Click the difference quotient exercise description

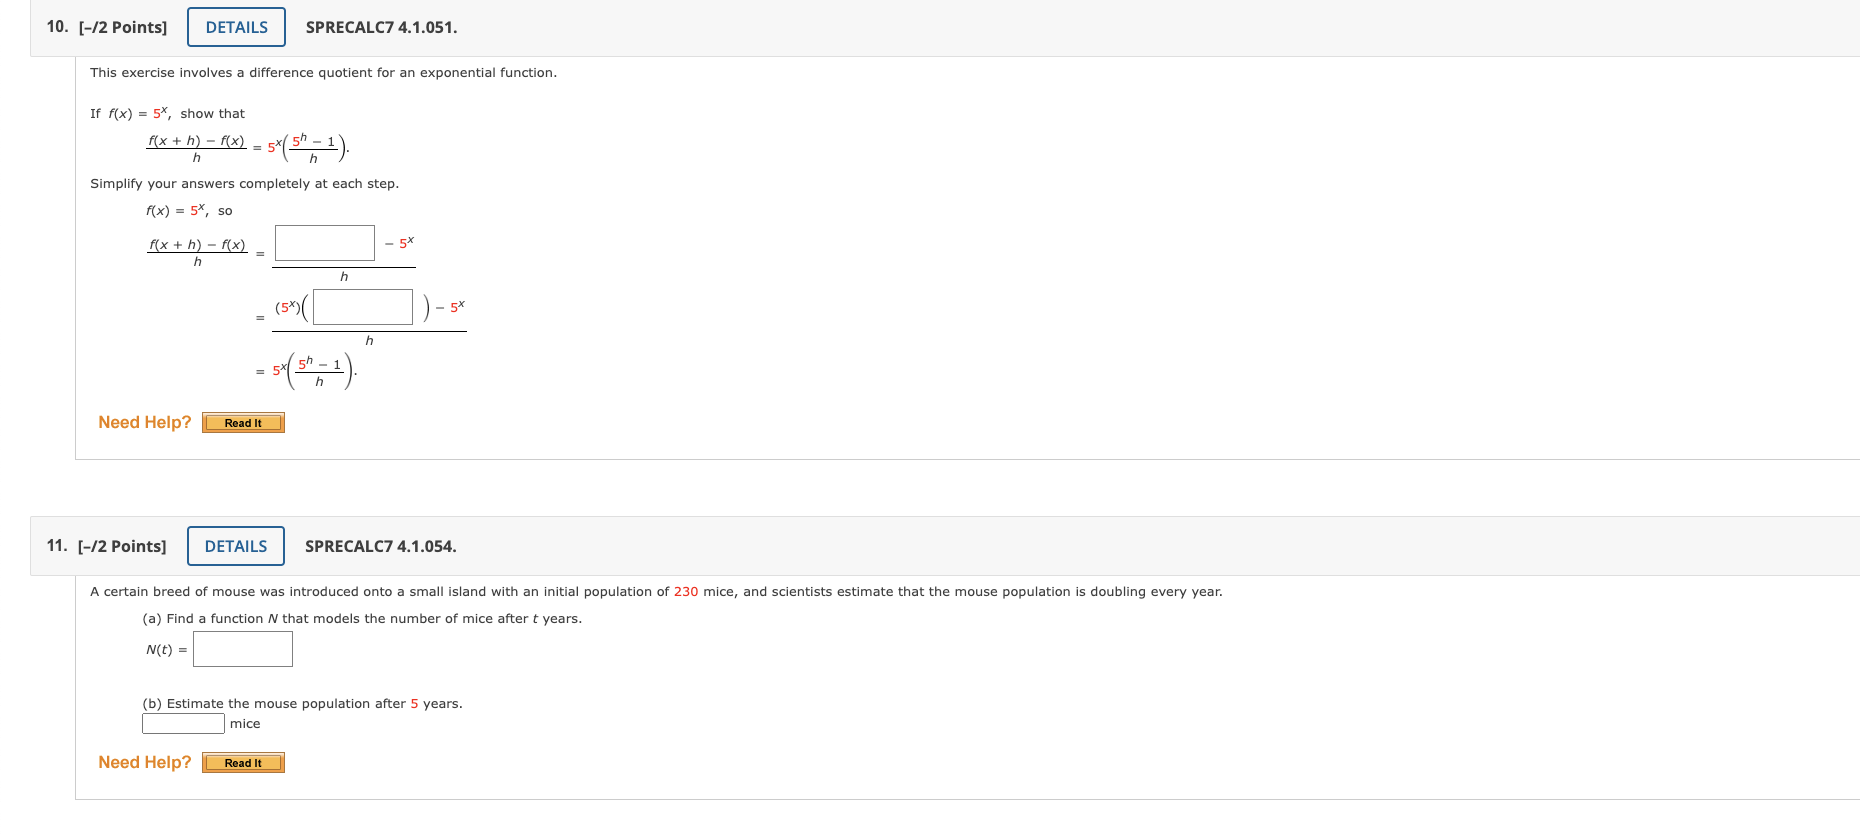324,73
